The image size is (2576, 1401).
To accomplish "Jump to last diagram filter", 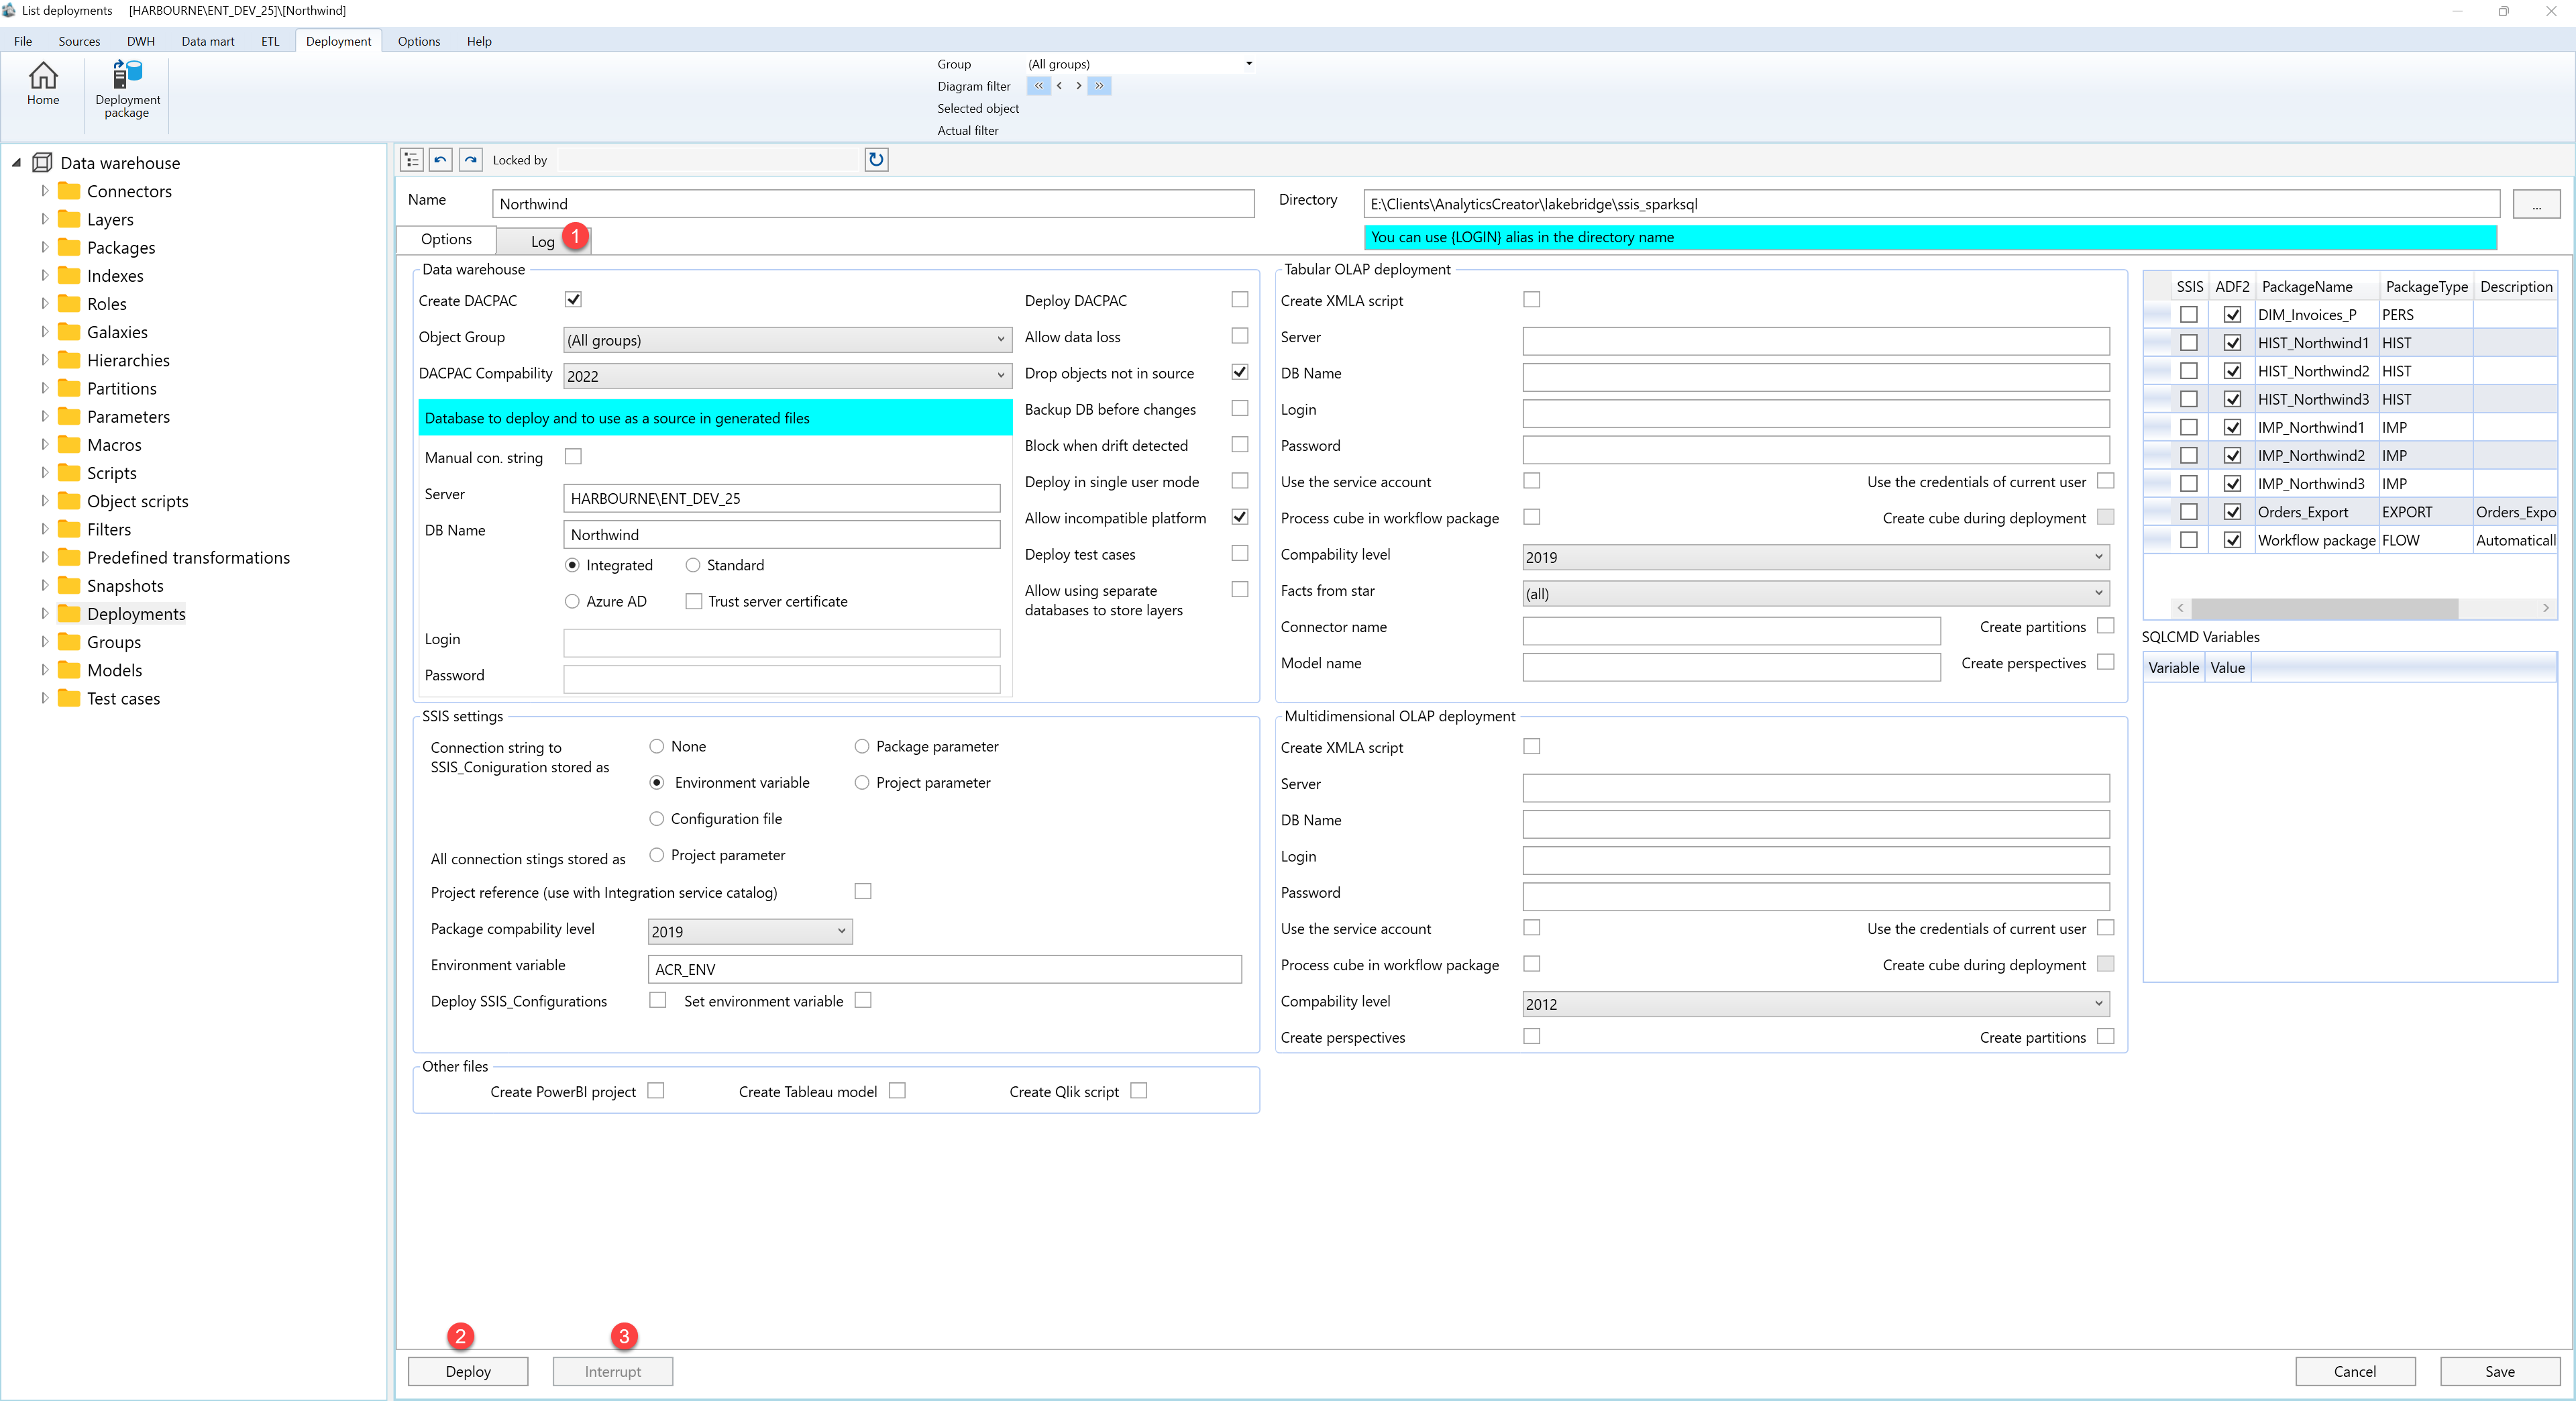I will pos(1099,86).
